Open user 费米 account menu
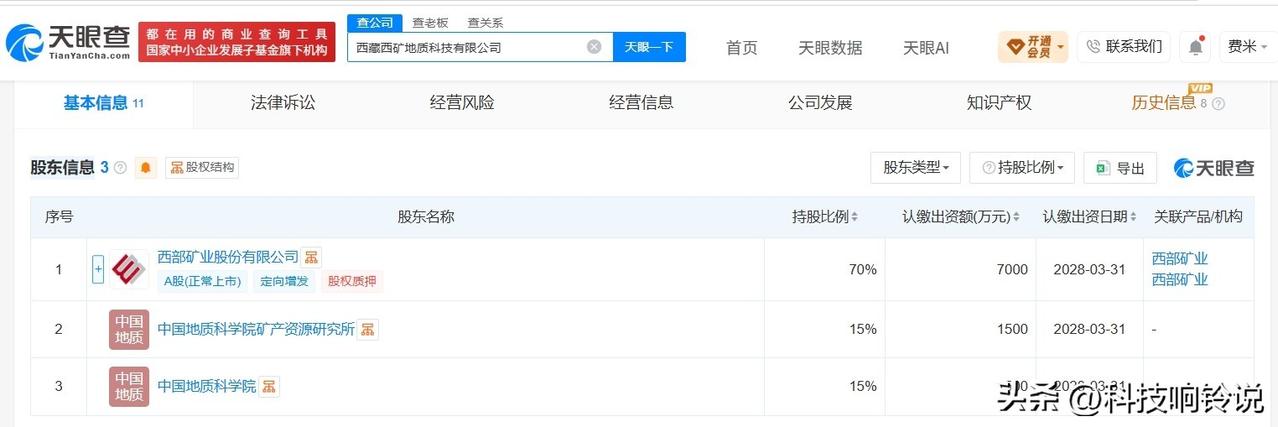This screenshot has width=1278, height=427. pyautogui.click(x=1247, y=47)
